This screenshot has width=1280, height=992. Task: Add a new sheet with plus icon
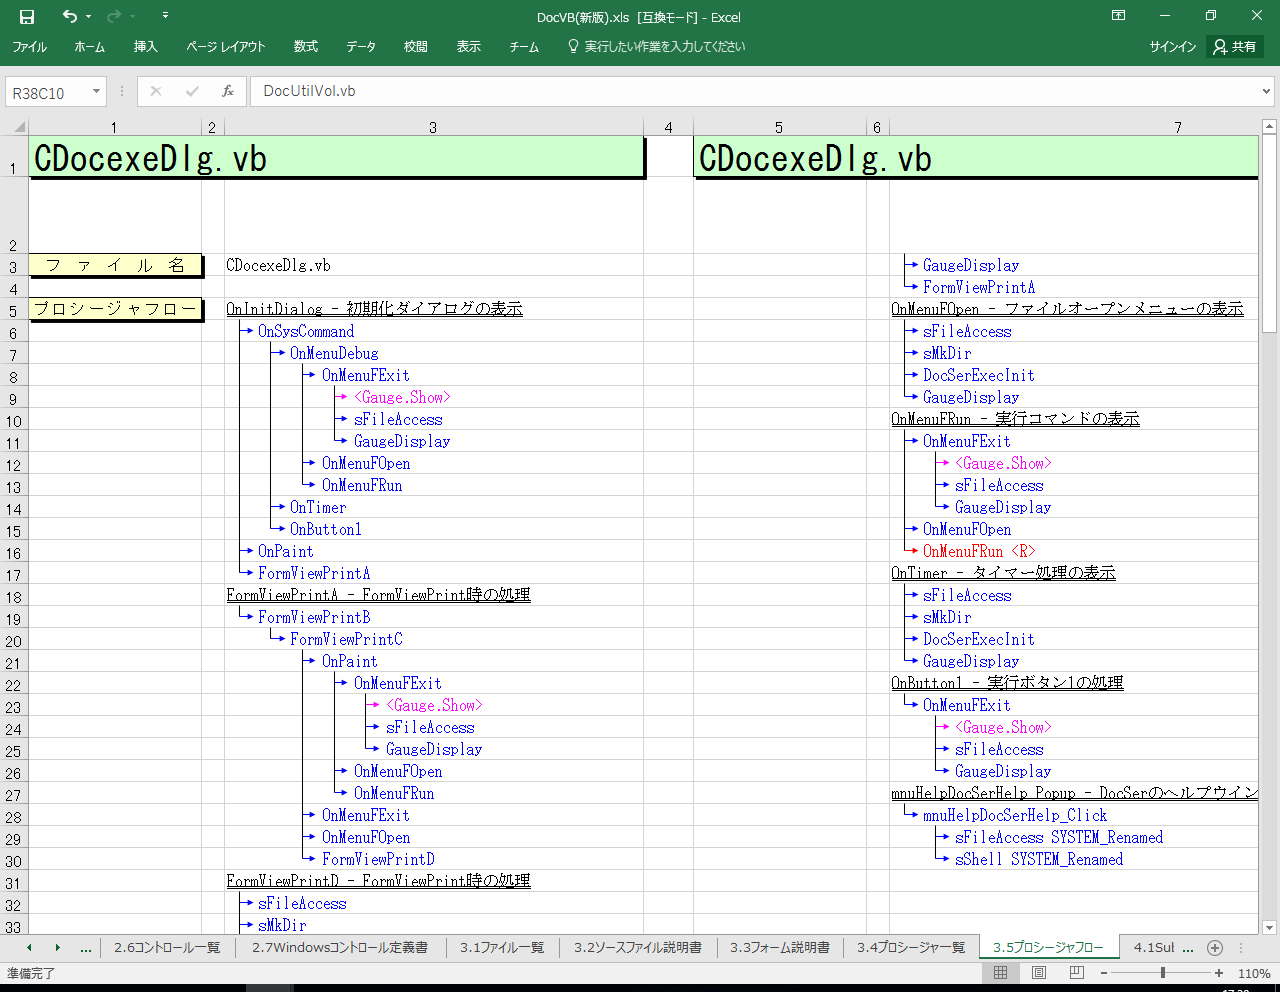[1215, 947]
